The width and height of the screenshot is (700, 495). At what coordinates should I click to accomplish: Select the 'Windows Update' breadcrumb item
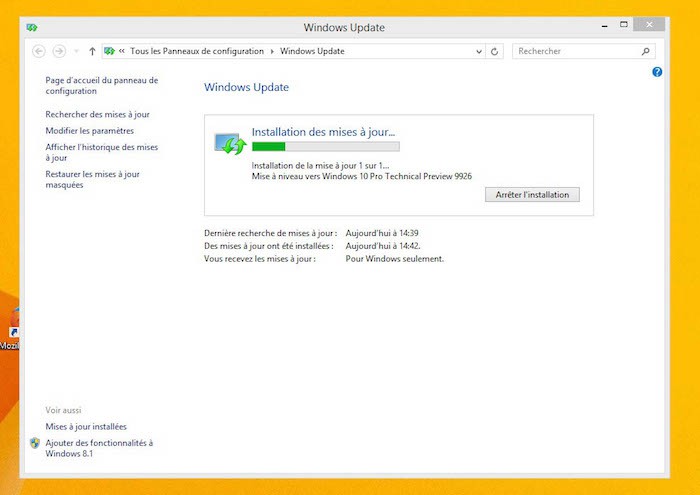point(312,51)
